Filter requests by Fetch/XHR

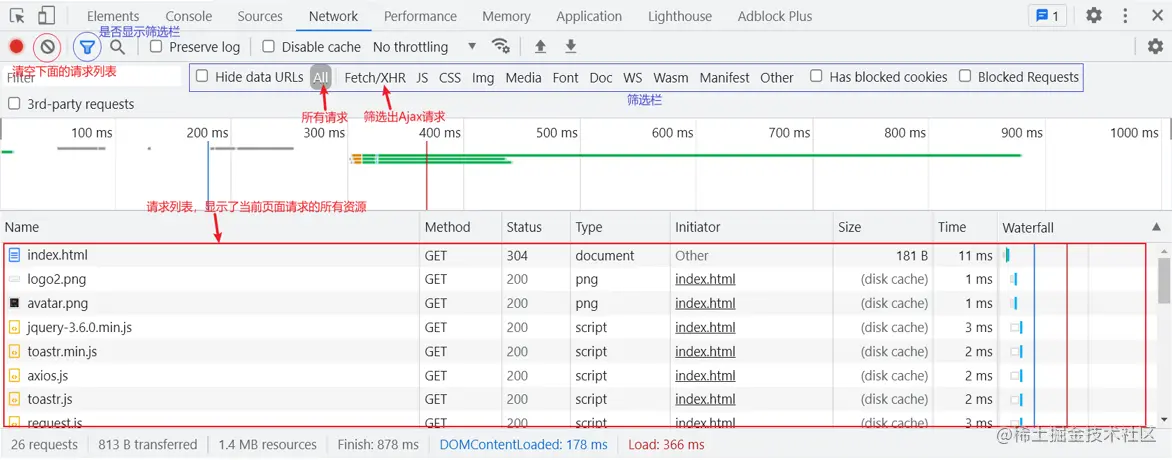[x=375, y=77]
